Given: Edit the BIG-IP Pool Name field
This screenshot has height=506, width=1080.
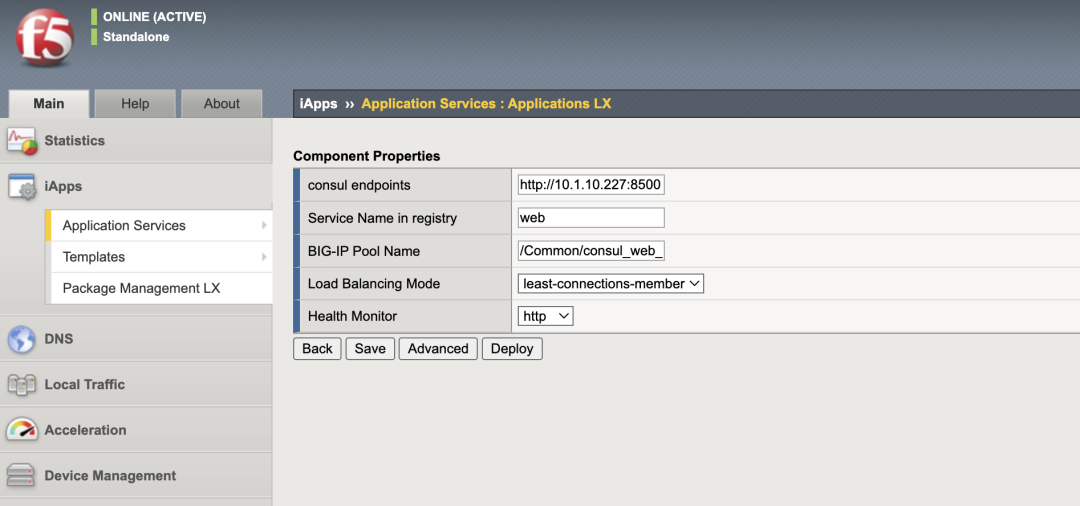Looking at the screenshot, I should (x=591, y=251).
